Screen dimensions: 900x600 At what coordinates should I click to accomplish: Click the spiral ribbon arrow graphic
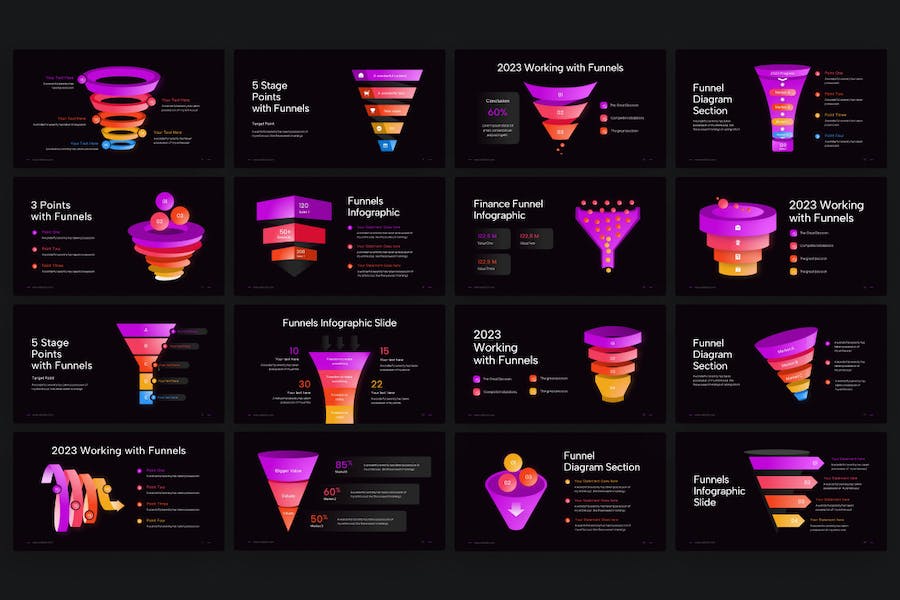(x=82, y=496)
